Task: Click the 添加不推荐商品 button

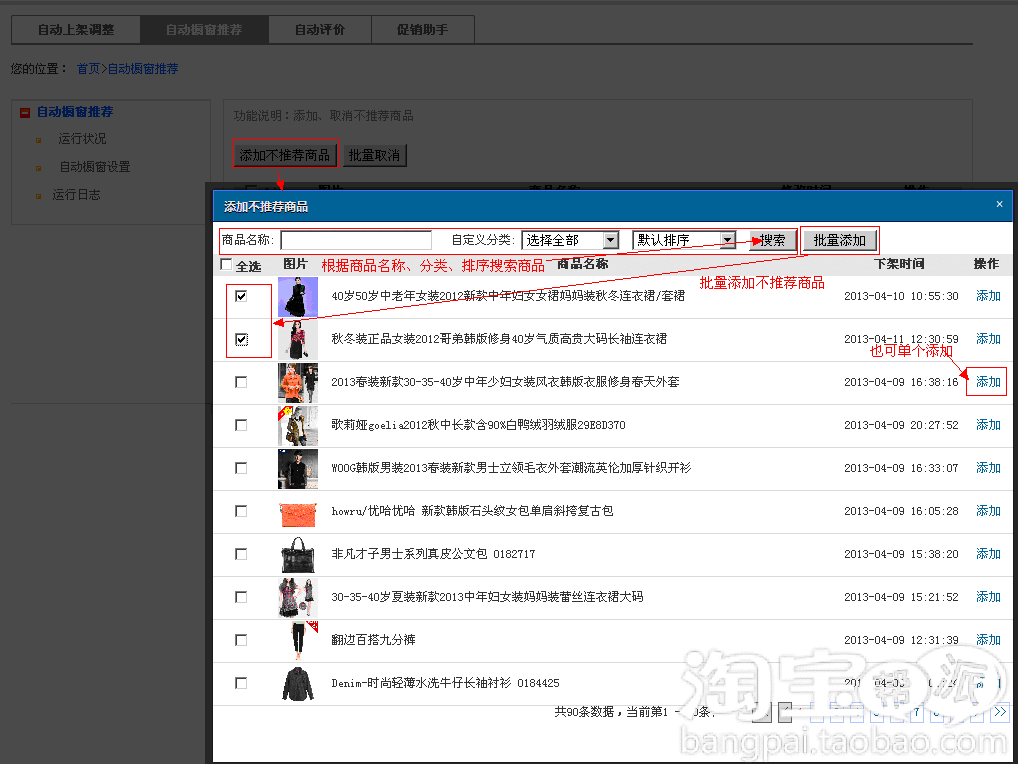Action: point(285,155)
